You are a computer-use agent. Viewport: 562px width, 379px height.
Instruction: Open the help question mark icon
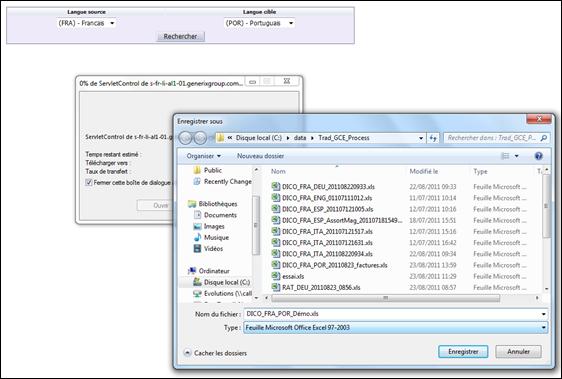click(538, 156)
